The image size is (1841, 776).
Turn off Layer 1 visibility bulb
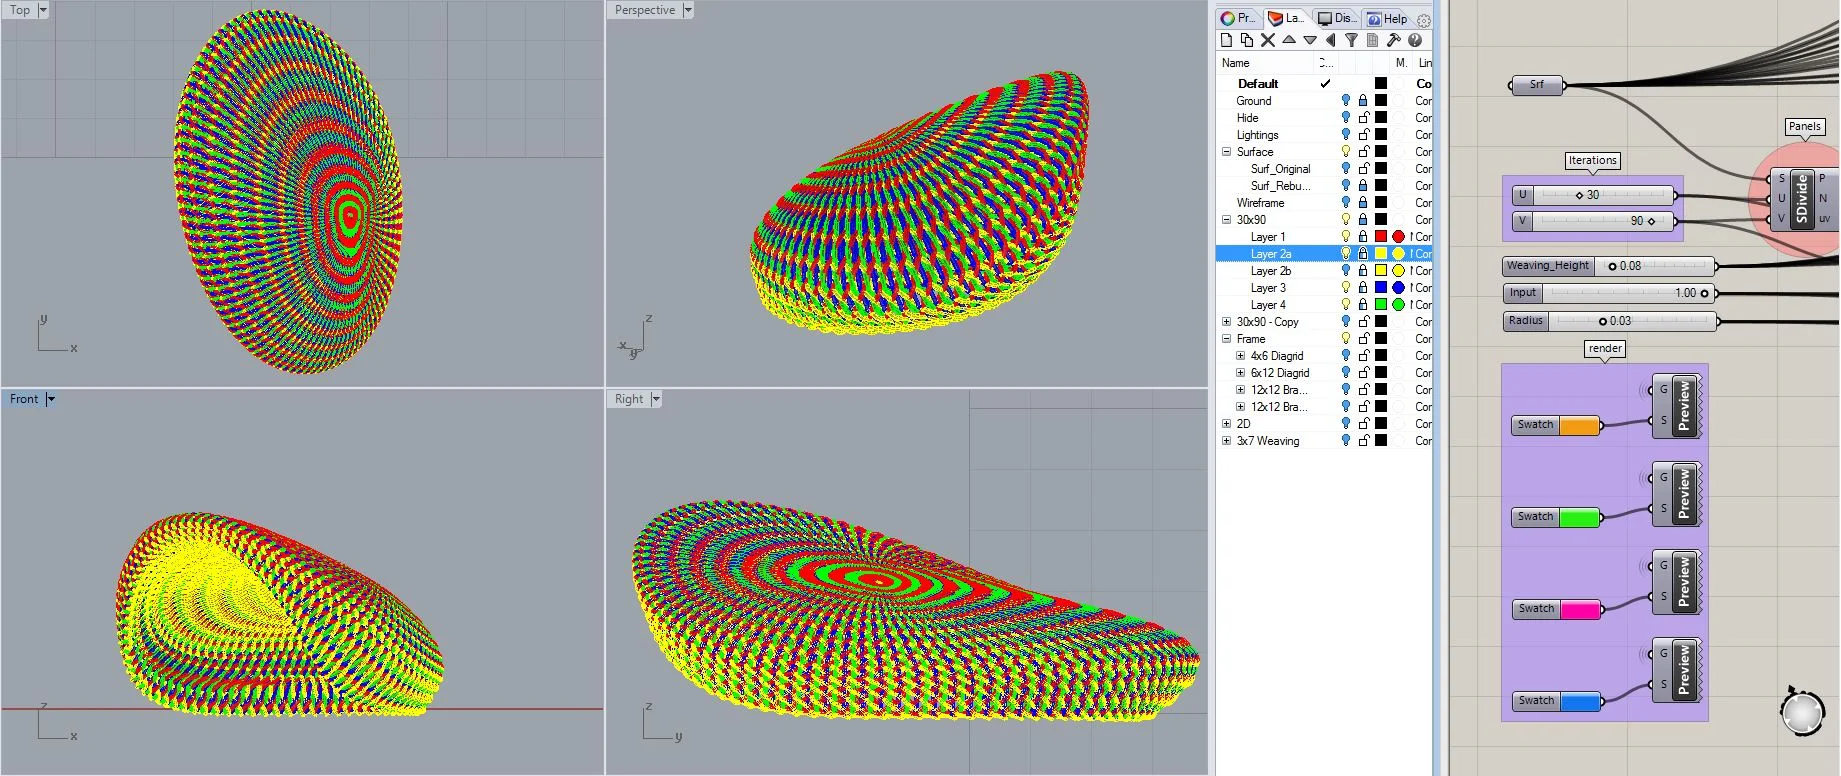(1346, 237)
